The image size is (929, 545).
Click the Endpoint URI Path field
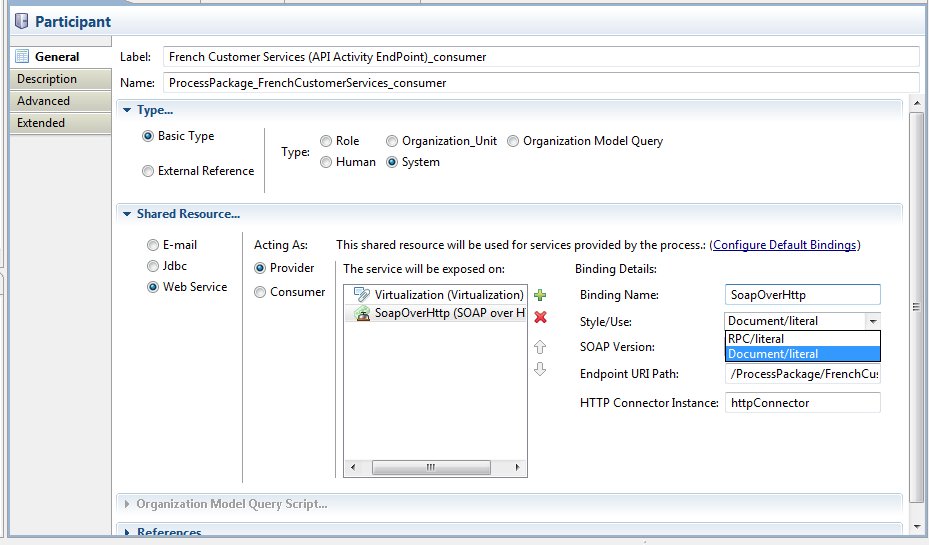click(x=802, y=374)
